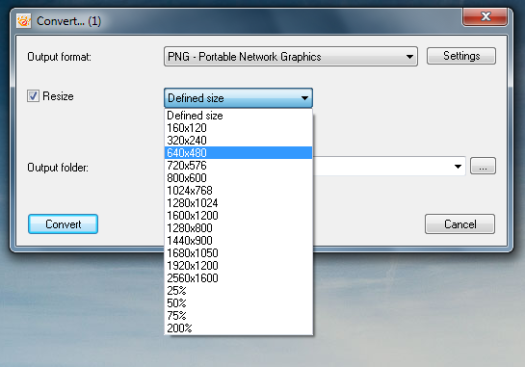Select the 75% scale option
The image size is (525, 367).
[x=238, y=315]
